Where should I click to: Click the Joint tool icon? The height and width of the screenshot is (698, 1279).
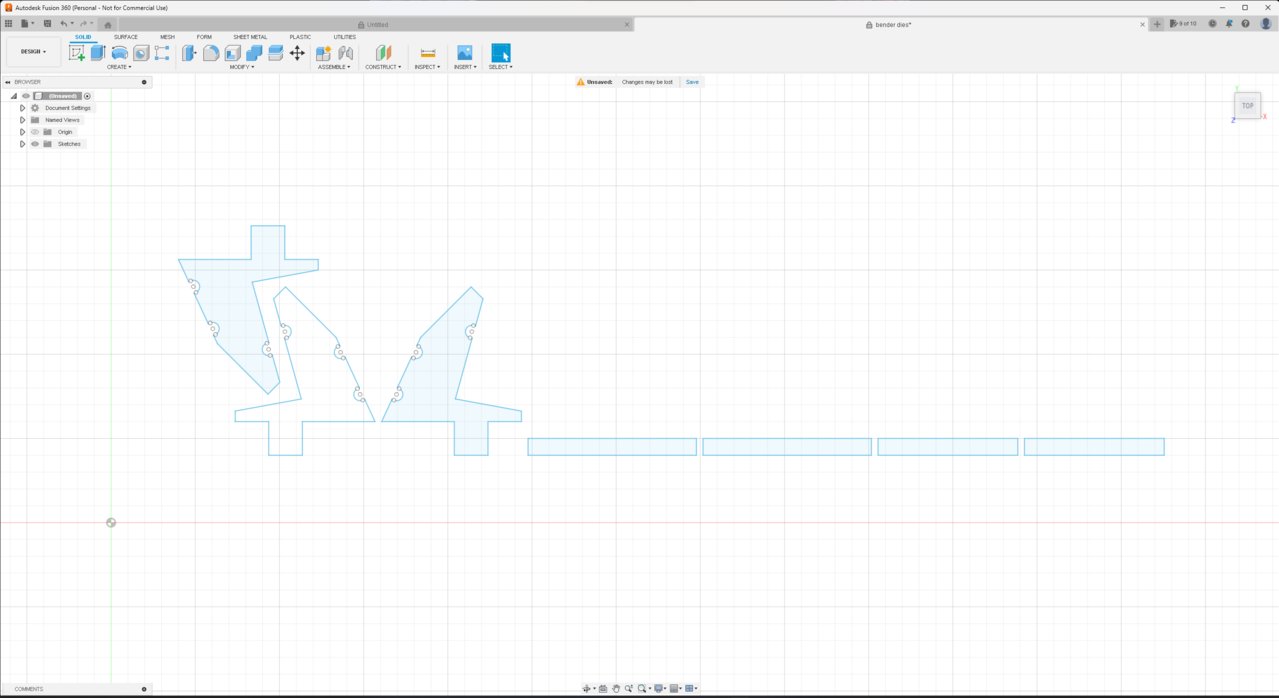pos(345,53)
